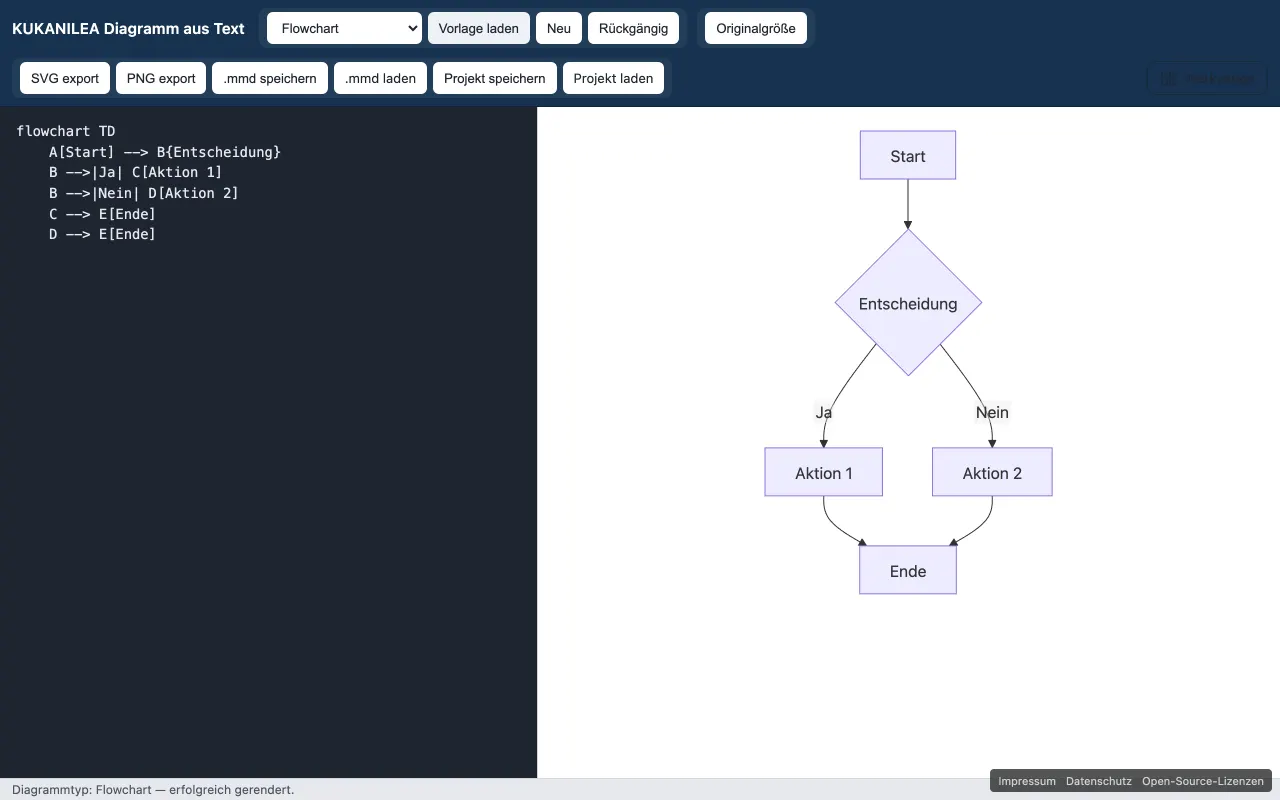Viewport: 1280px width, 800px height.
Task: Reset zoom with Originalgröße
Action: (756, 28)
